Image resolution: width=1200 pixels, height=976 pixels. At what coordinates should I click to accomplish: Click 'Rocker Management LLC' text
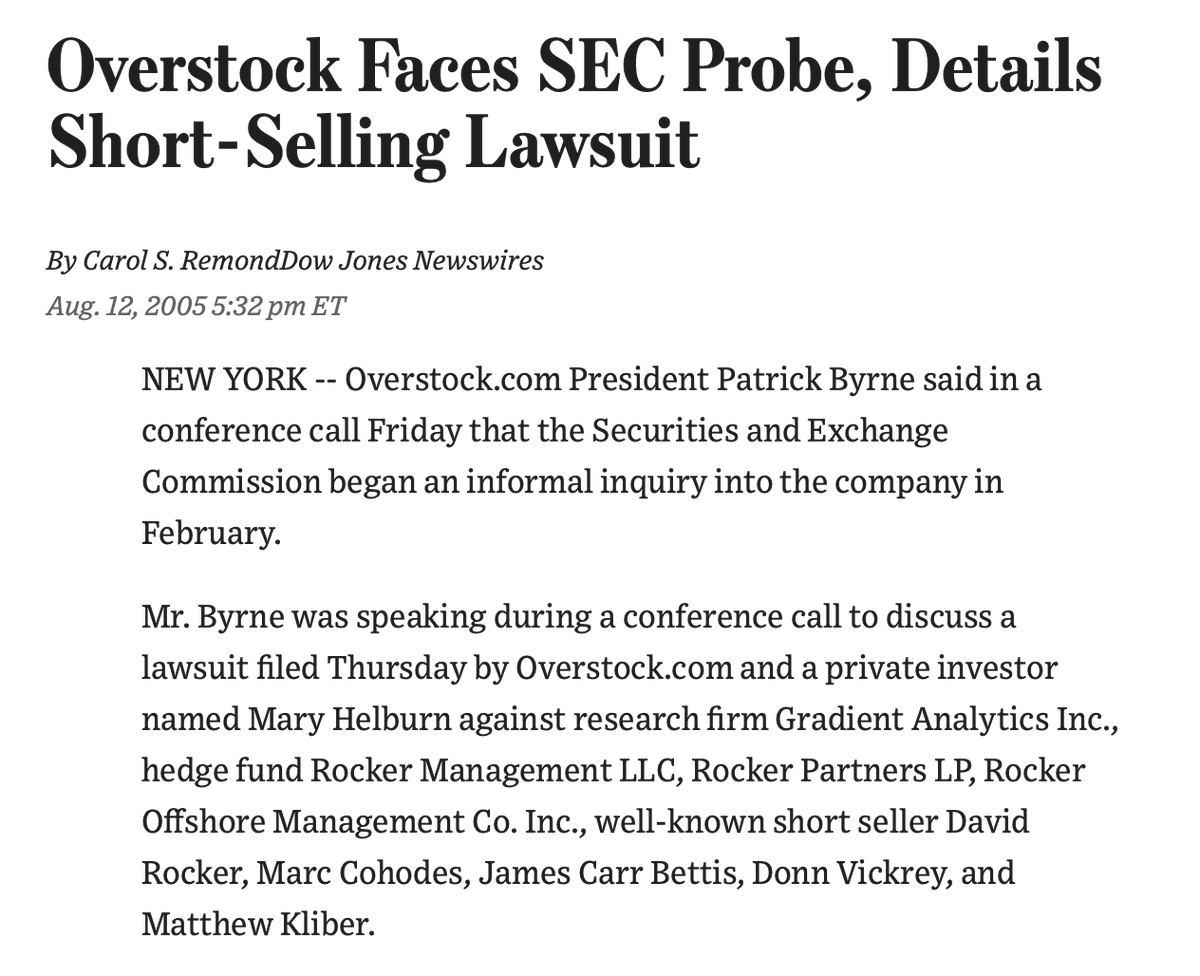pyautogui.click(x=496, y=771)
